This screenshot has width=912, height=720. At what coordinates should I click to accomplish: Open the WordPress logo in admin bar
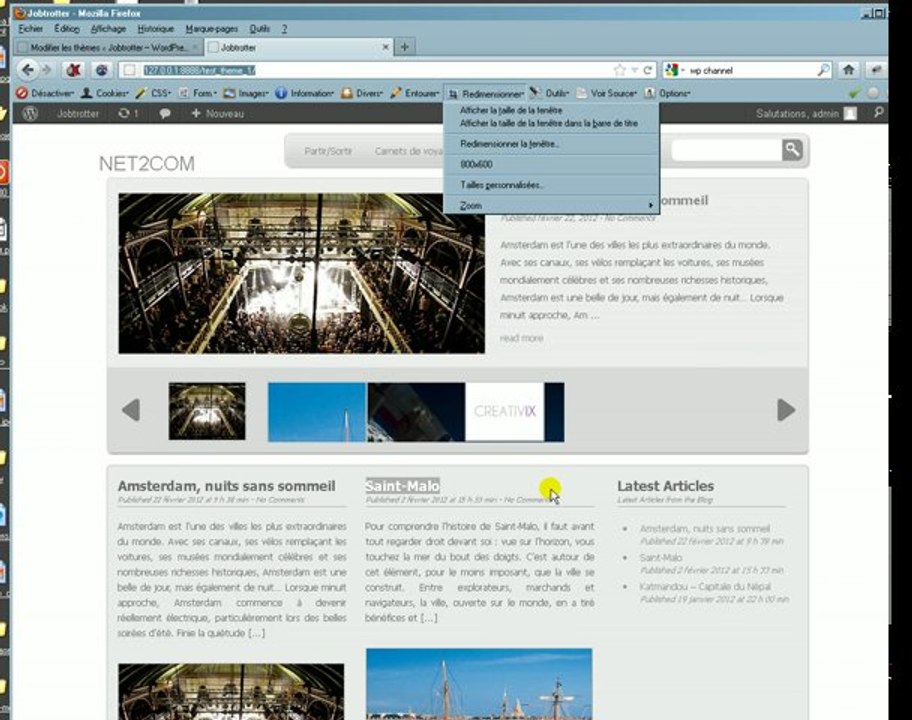[30, 113]
